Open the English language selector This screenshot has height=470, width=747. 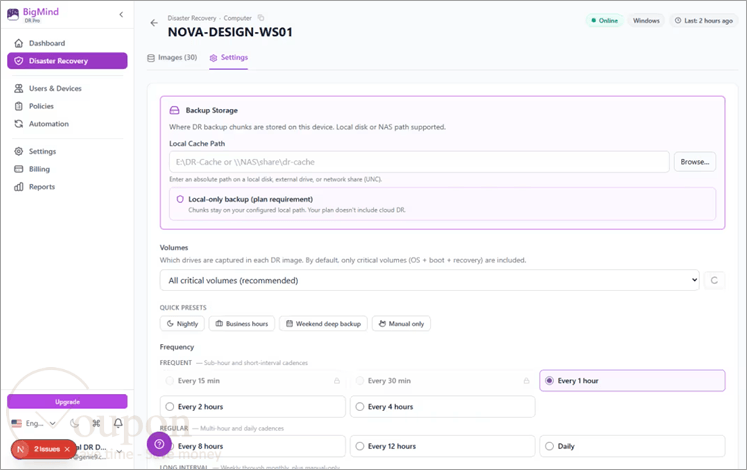tap(33, 423)
